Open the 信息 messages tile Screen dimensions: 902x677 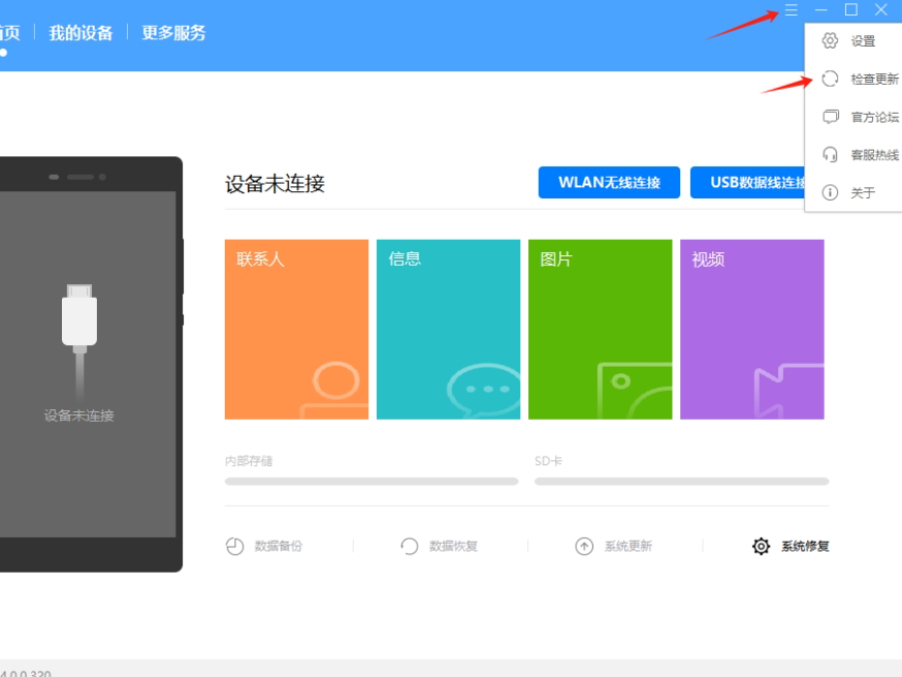(x=448, y=329)
